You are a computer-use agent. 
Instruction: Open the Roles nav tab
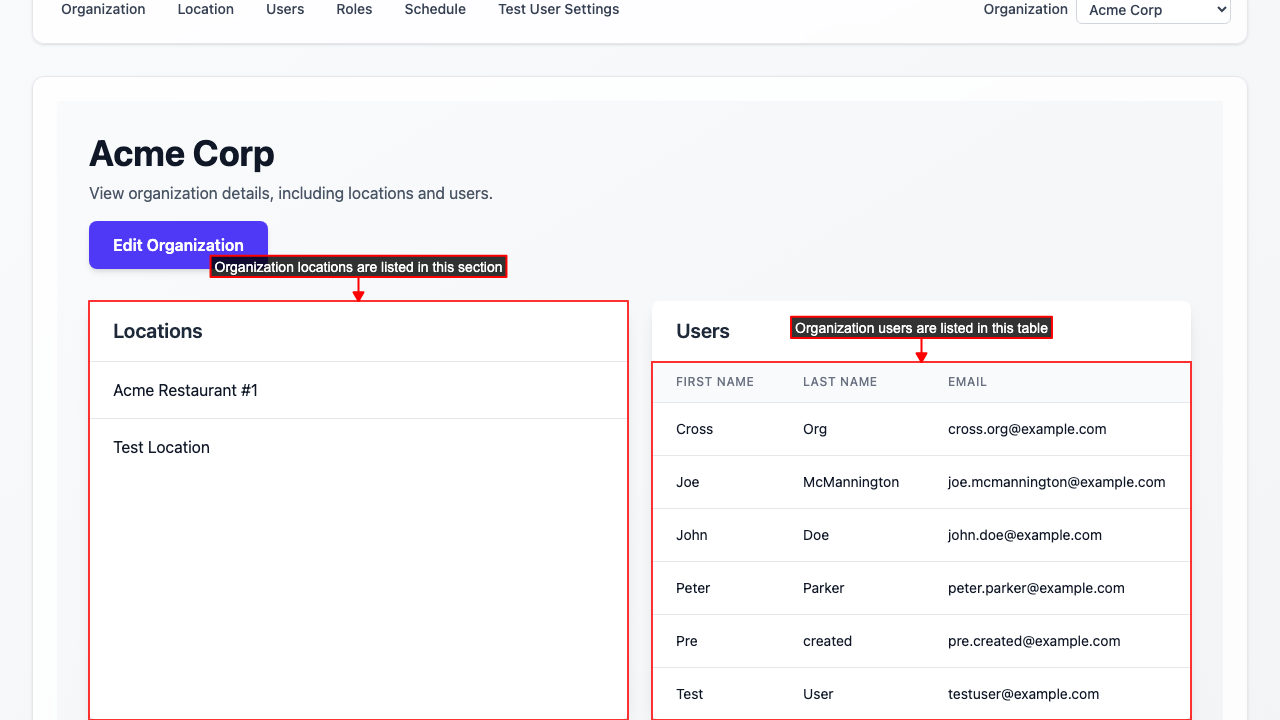click(354, 10)
